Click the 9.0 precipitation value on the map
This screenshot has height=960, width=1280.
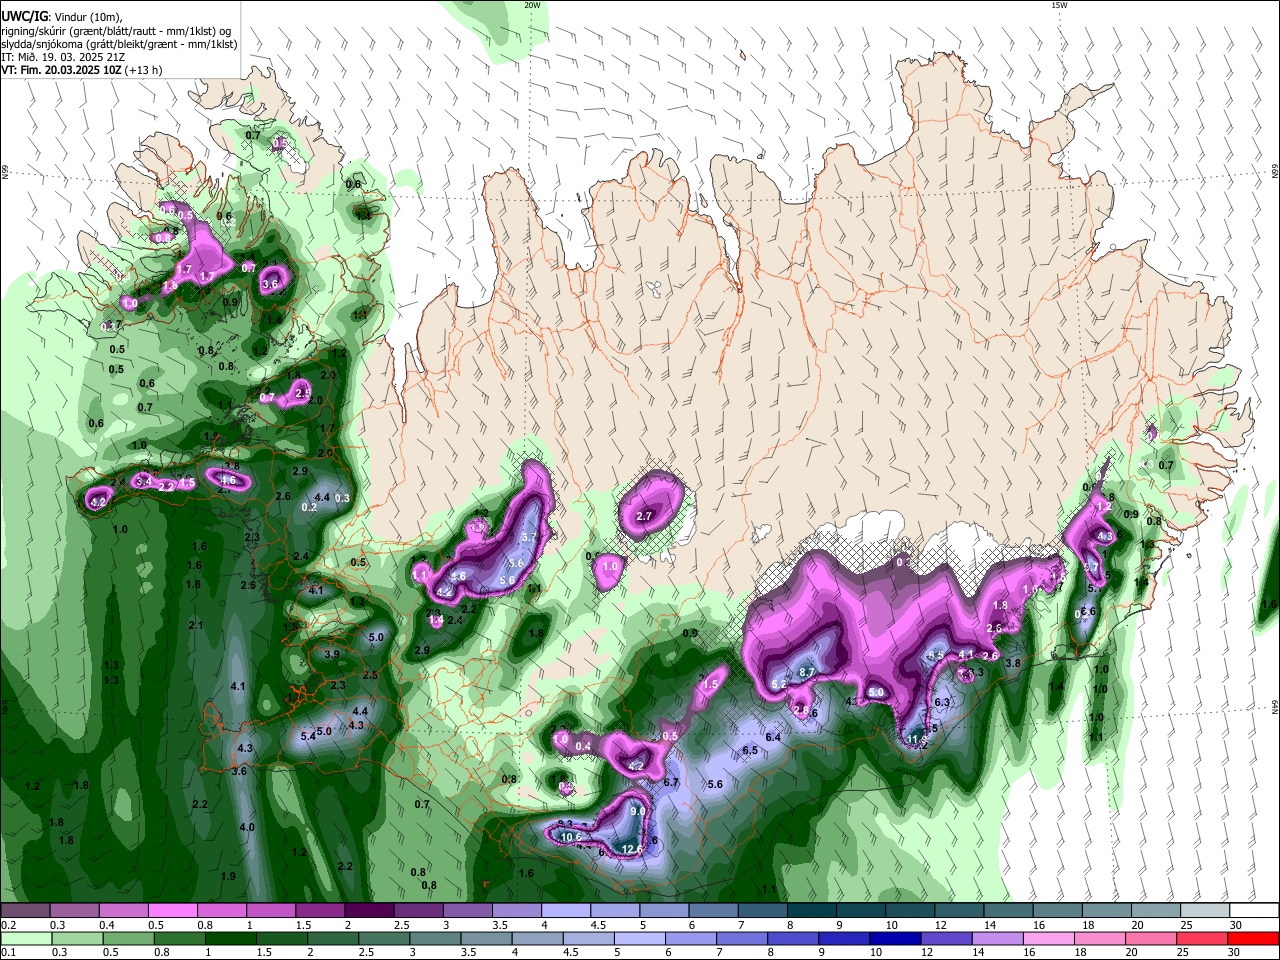pyautogui.click(x=638, y=811)
